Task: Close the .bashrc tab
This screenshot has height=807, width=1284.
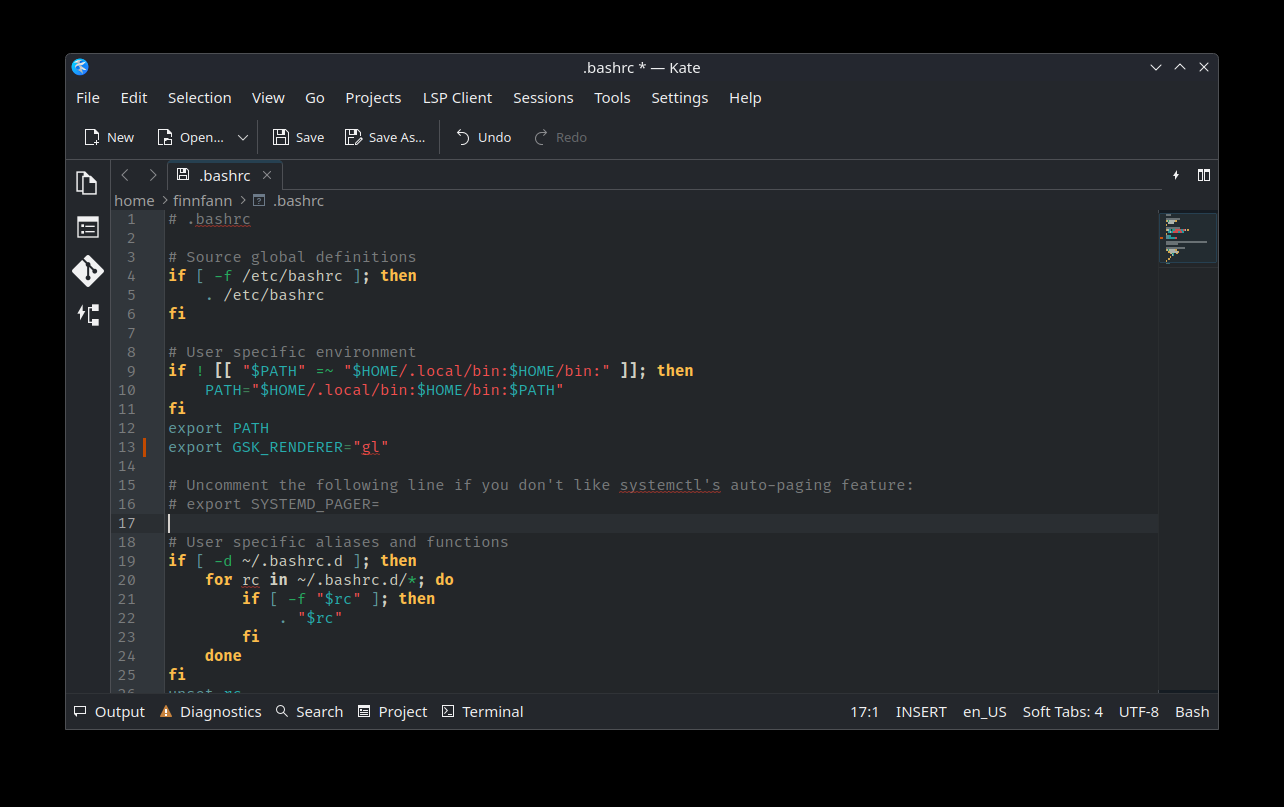Action: [267, 175]
